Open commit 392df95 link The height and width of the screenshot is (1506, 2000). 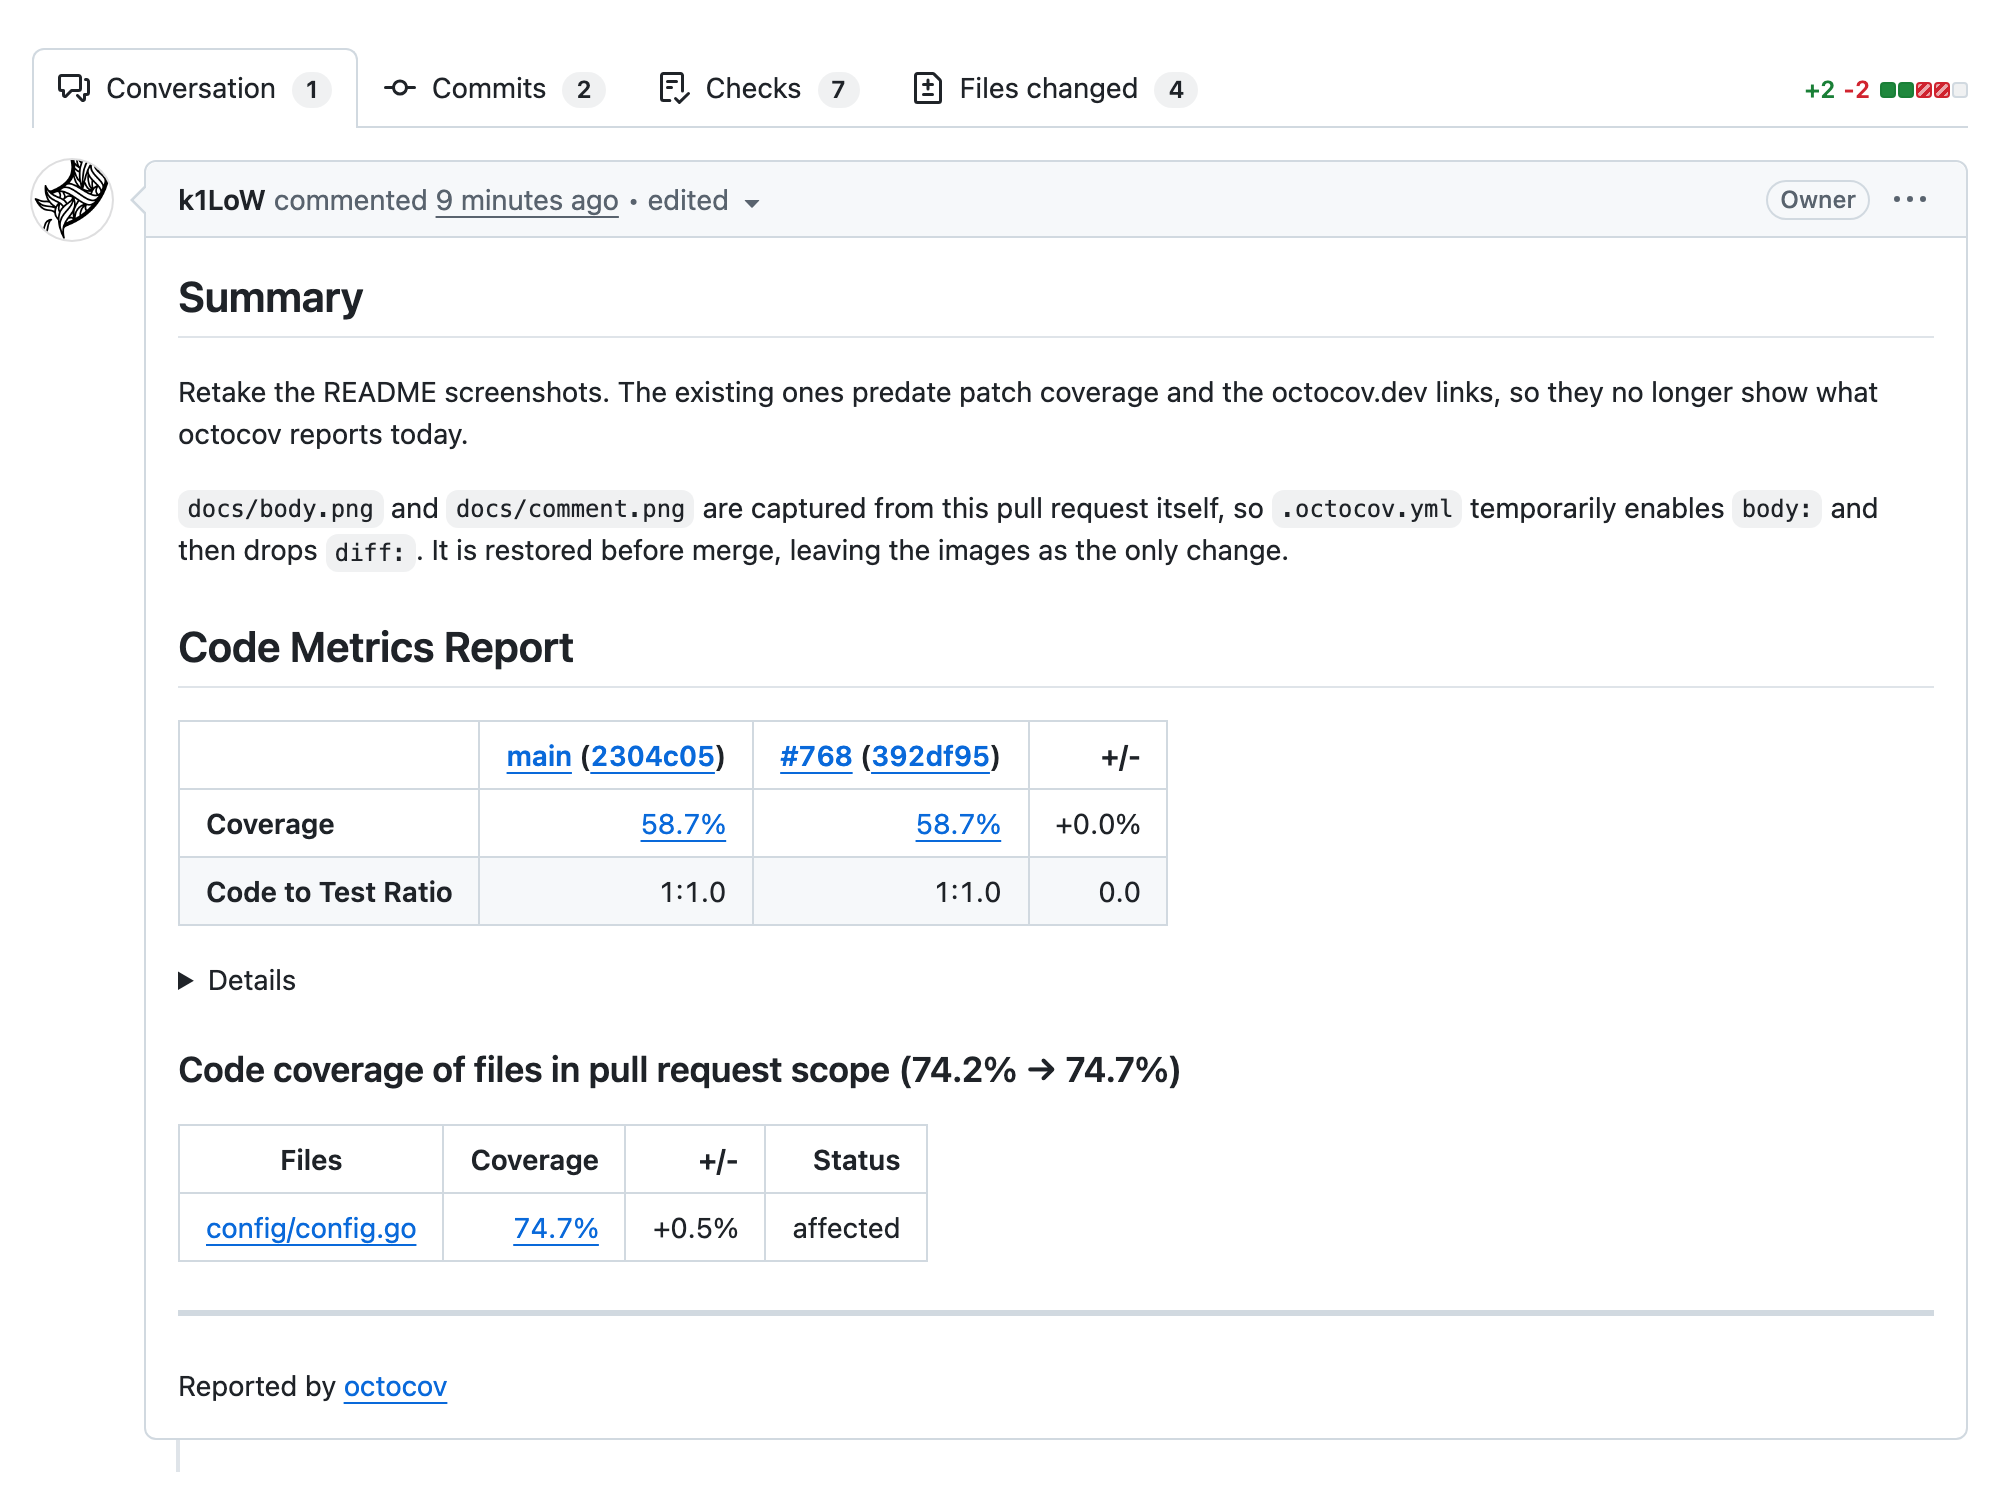[x=930, y=756]
